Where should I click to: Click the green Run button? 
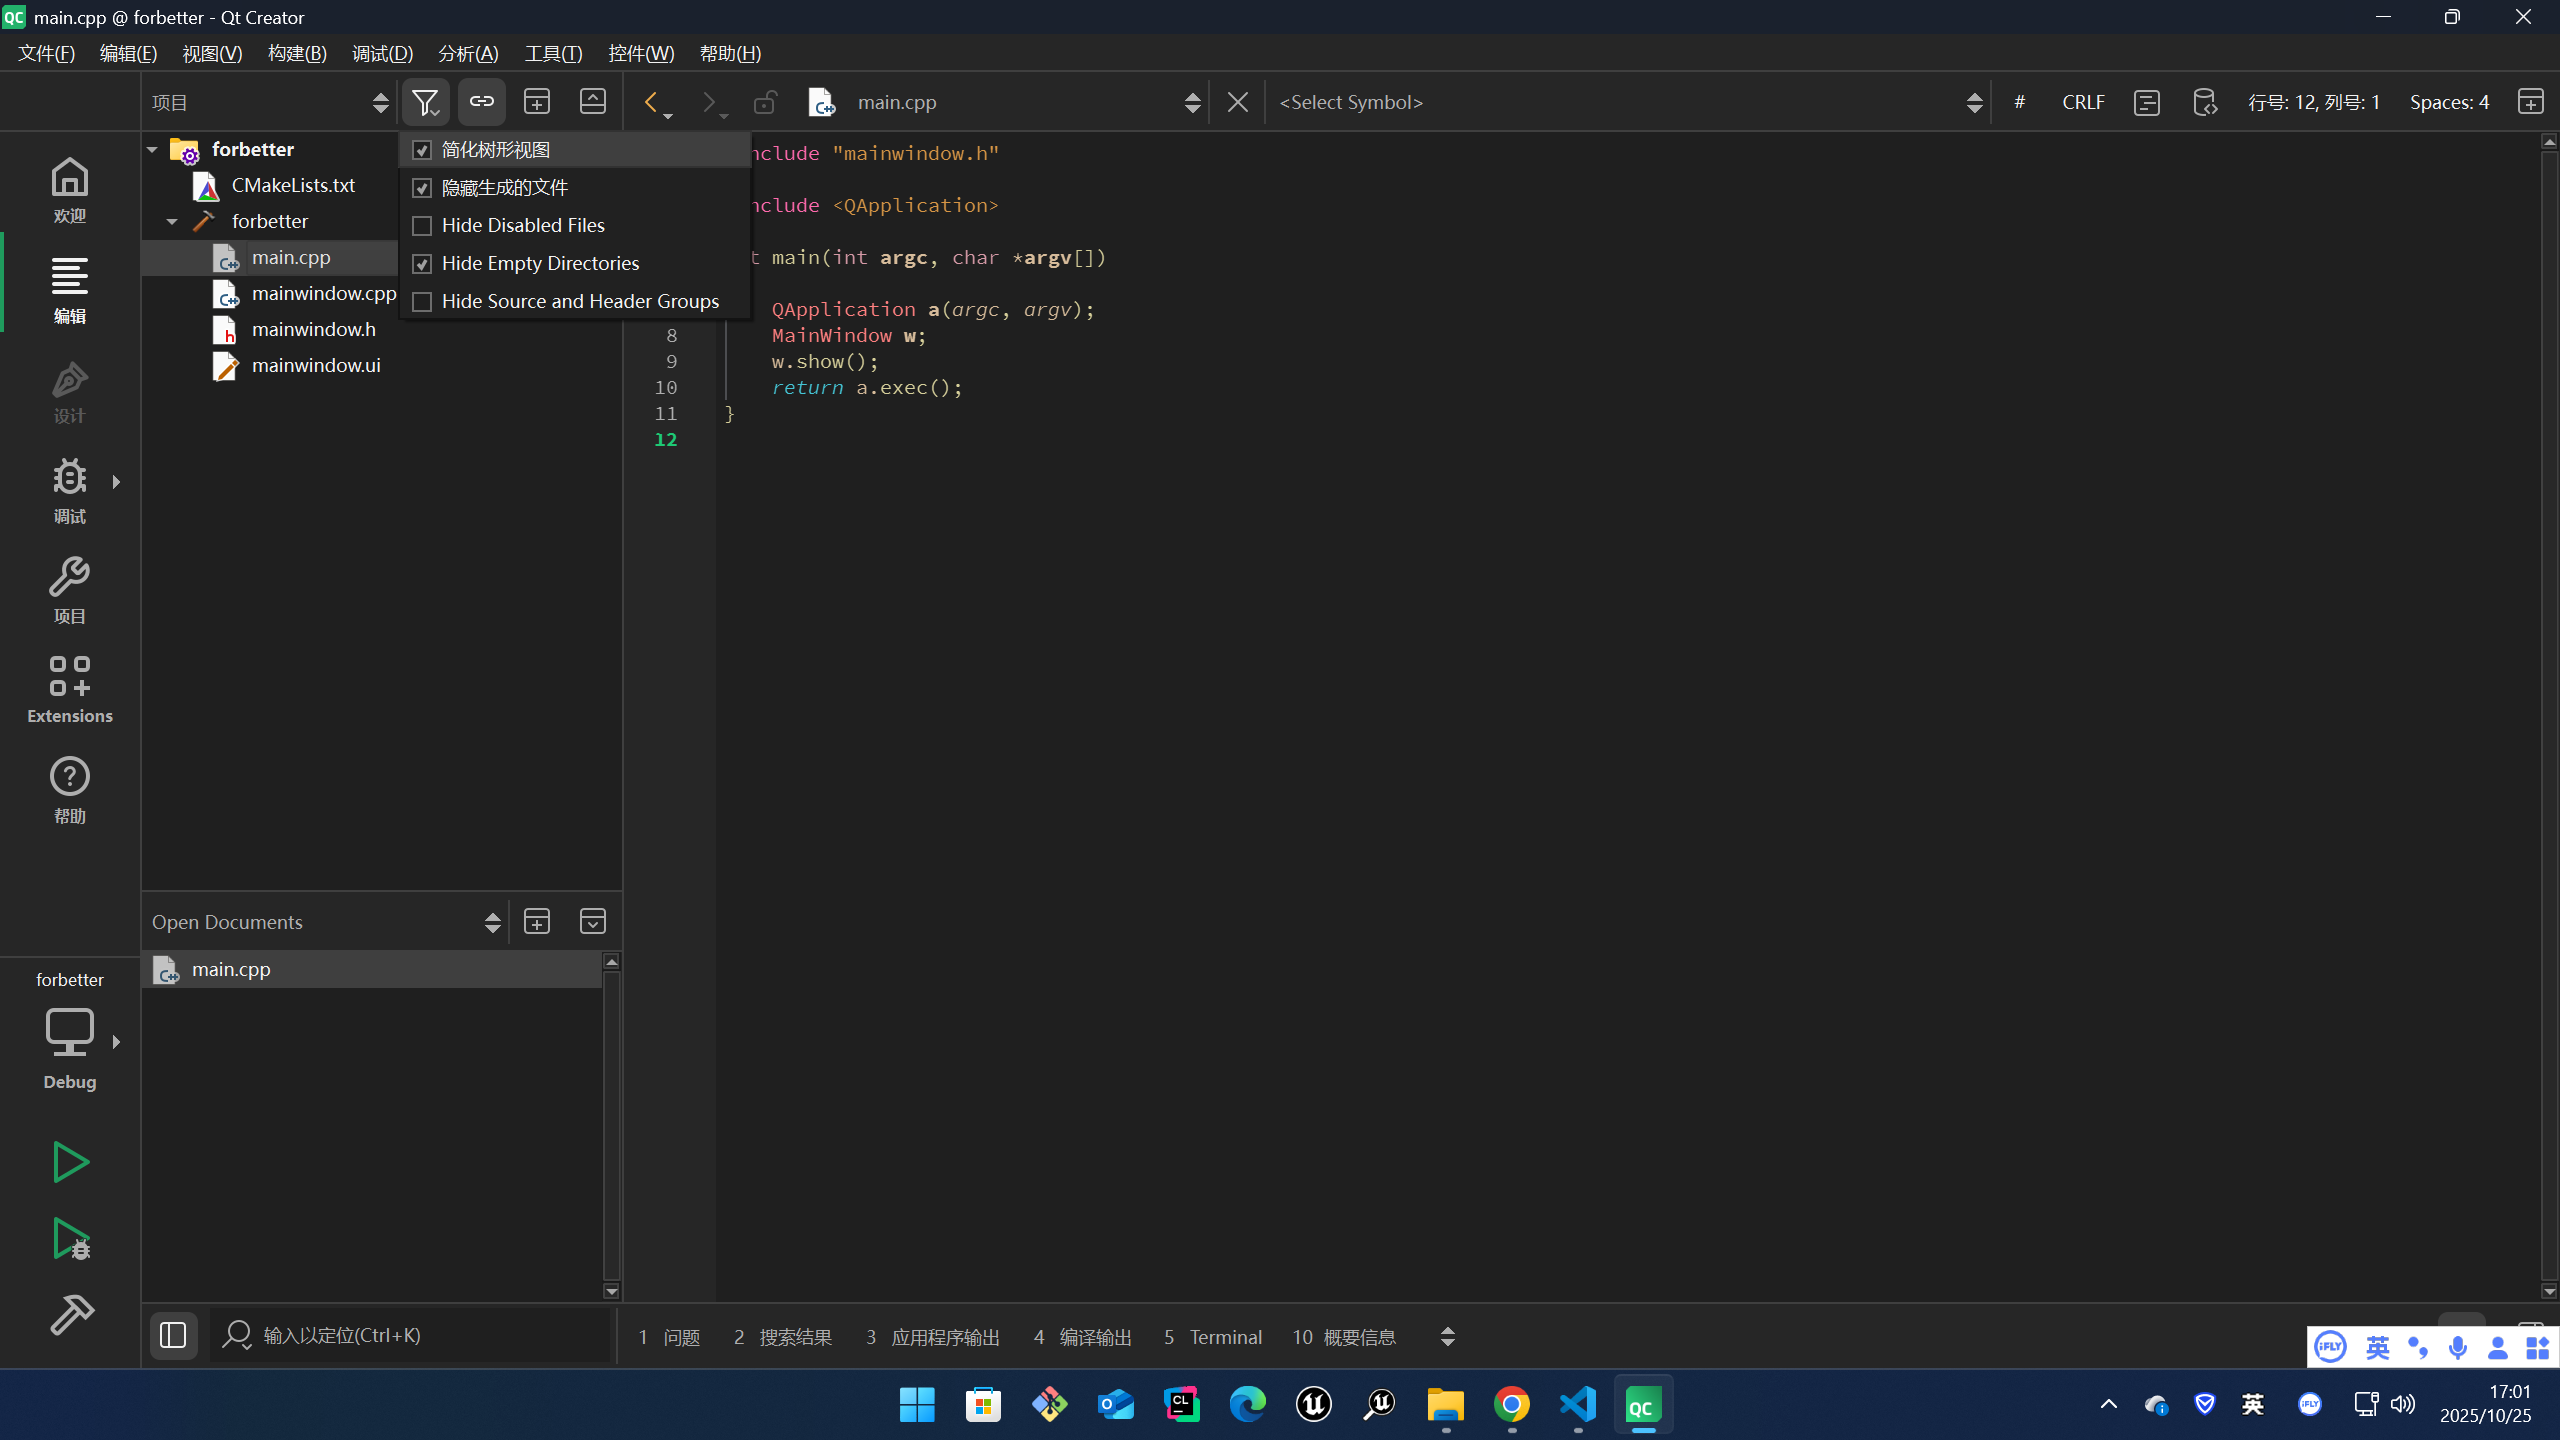tap(70, 1162)
